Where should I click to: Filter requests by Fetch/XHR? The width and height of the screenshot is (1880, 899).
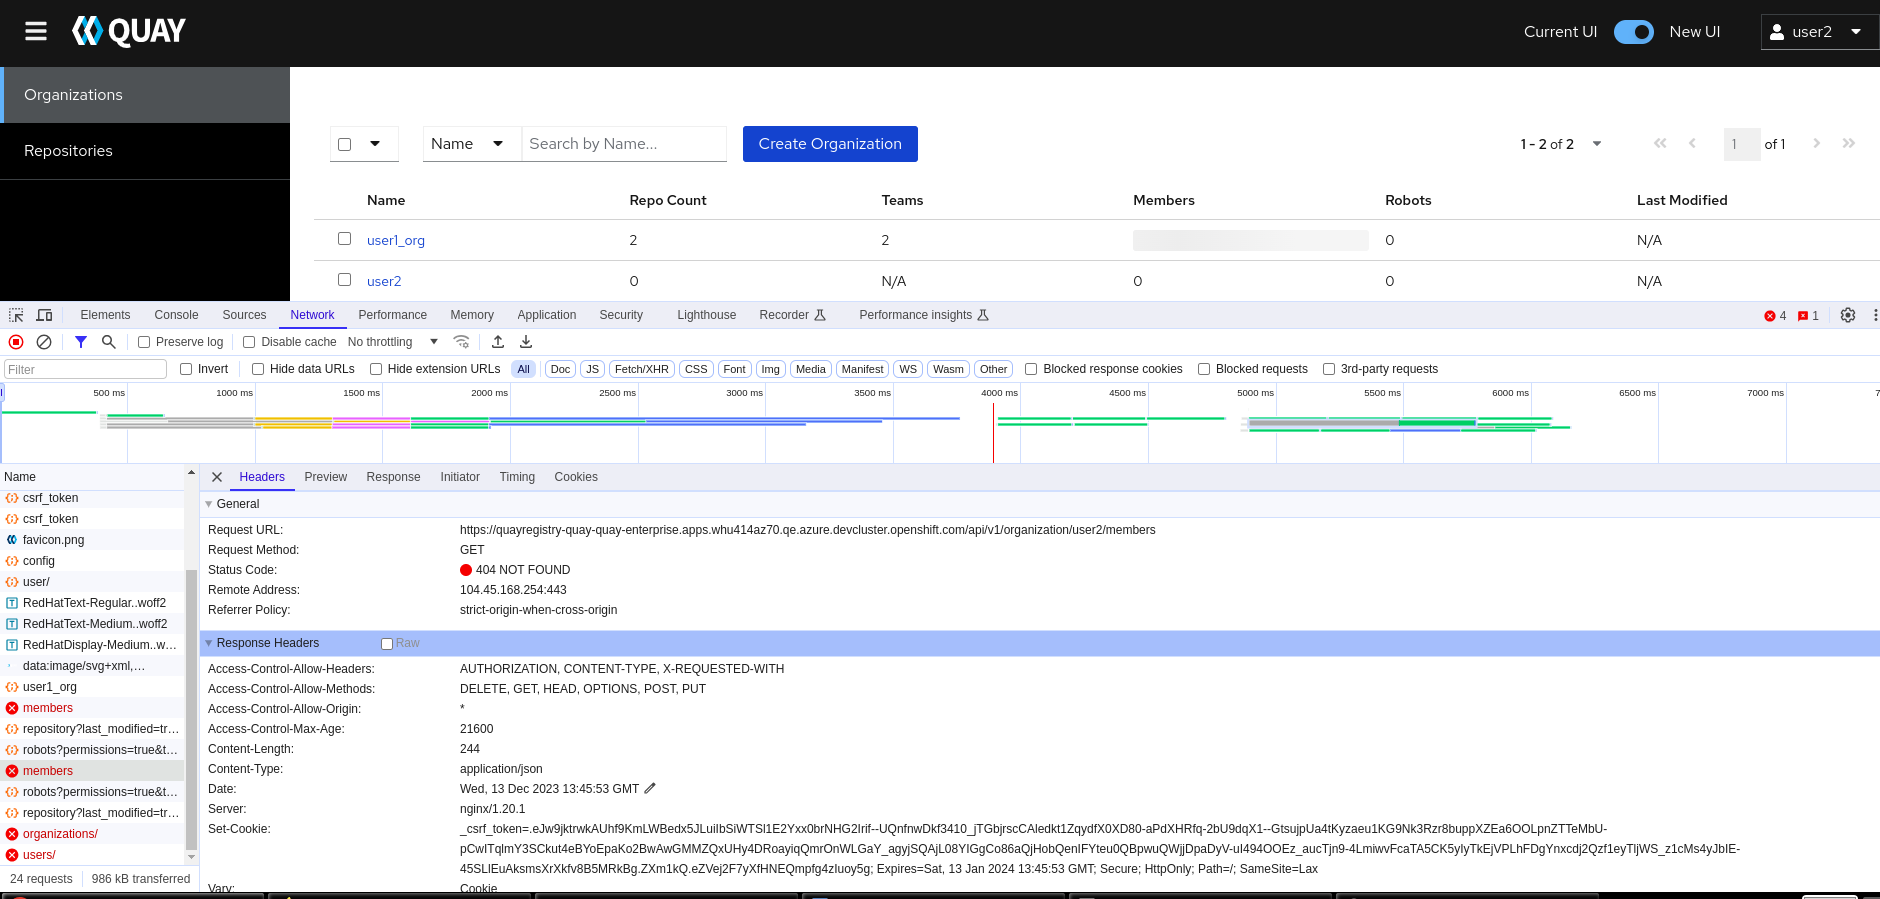click(642, 369)
